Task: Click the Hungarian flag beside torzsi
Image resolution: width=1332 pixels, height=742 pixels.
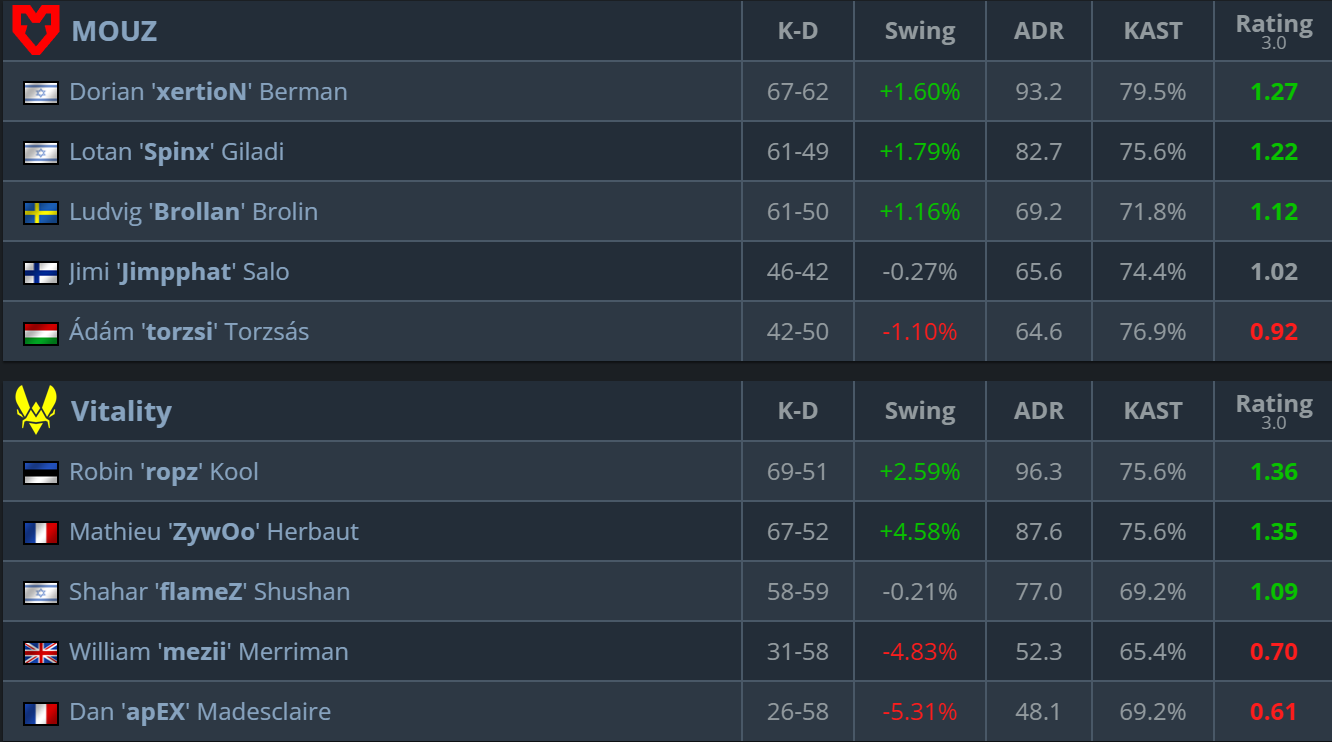Action: [x=41, y=332]
